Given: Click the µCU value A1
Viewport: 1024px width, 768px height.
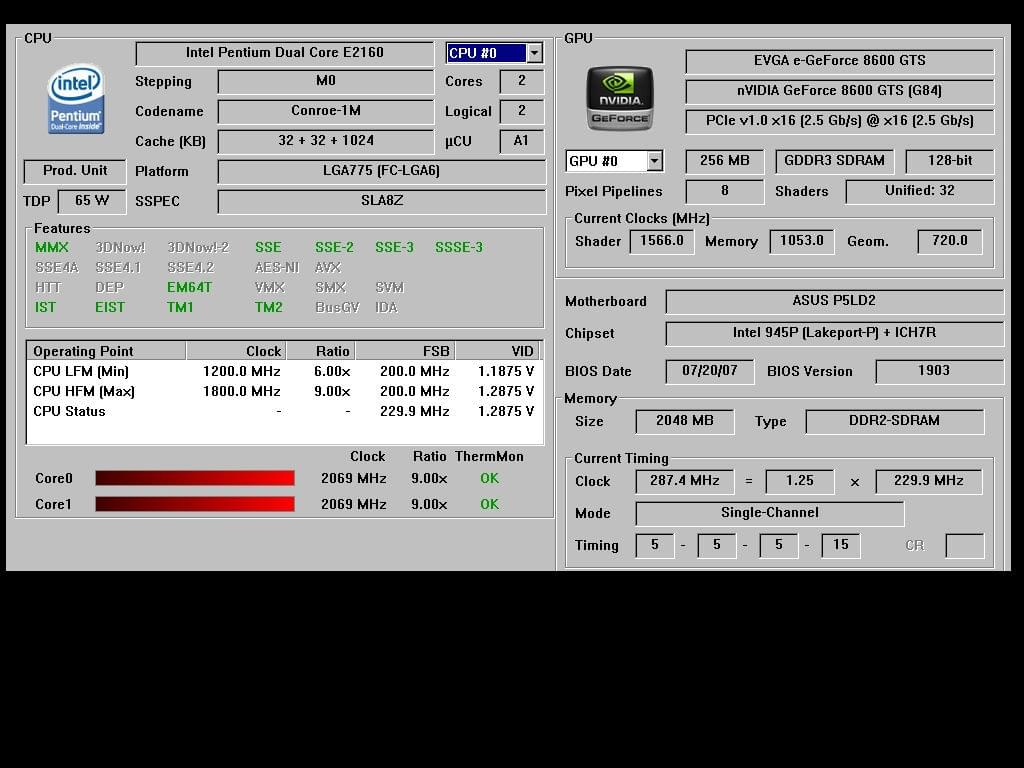Looking at the screenshot, I should (521, 141).
